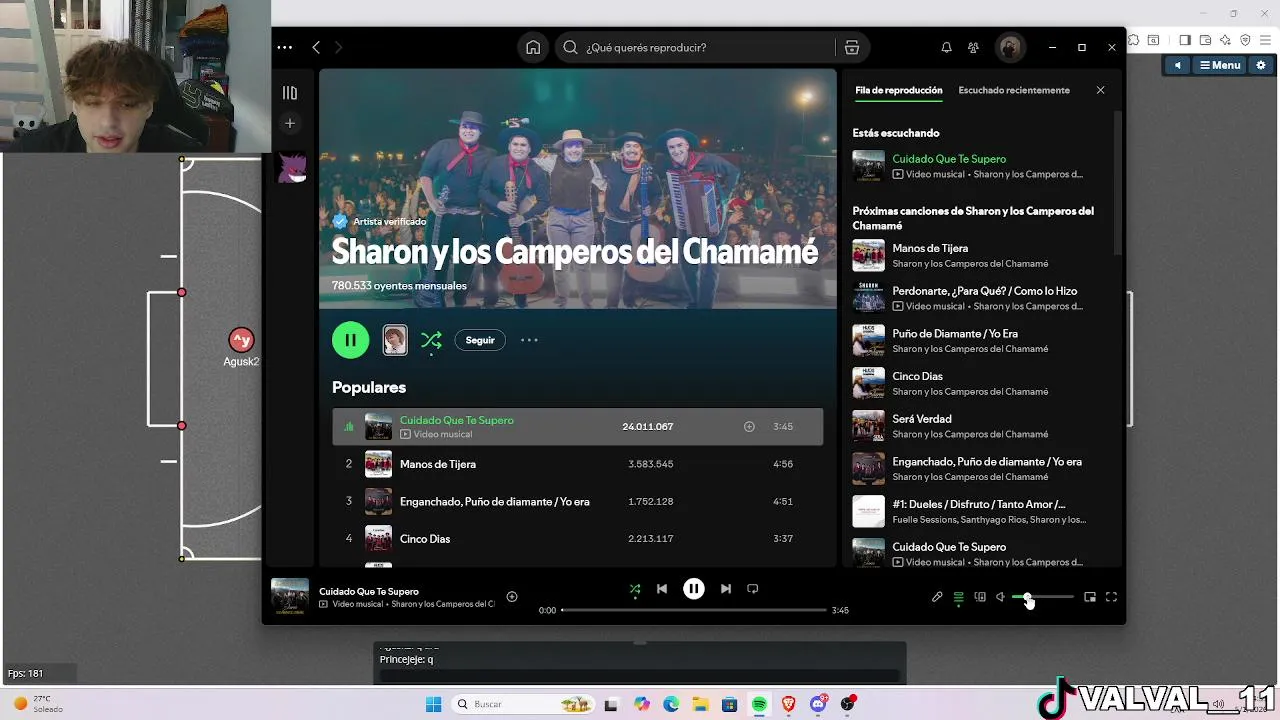
Task: Open the weather widget 27°C Soleado
Action: pyautogui.click(x=40, y=704)
